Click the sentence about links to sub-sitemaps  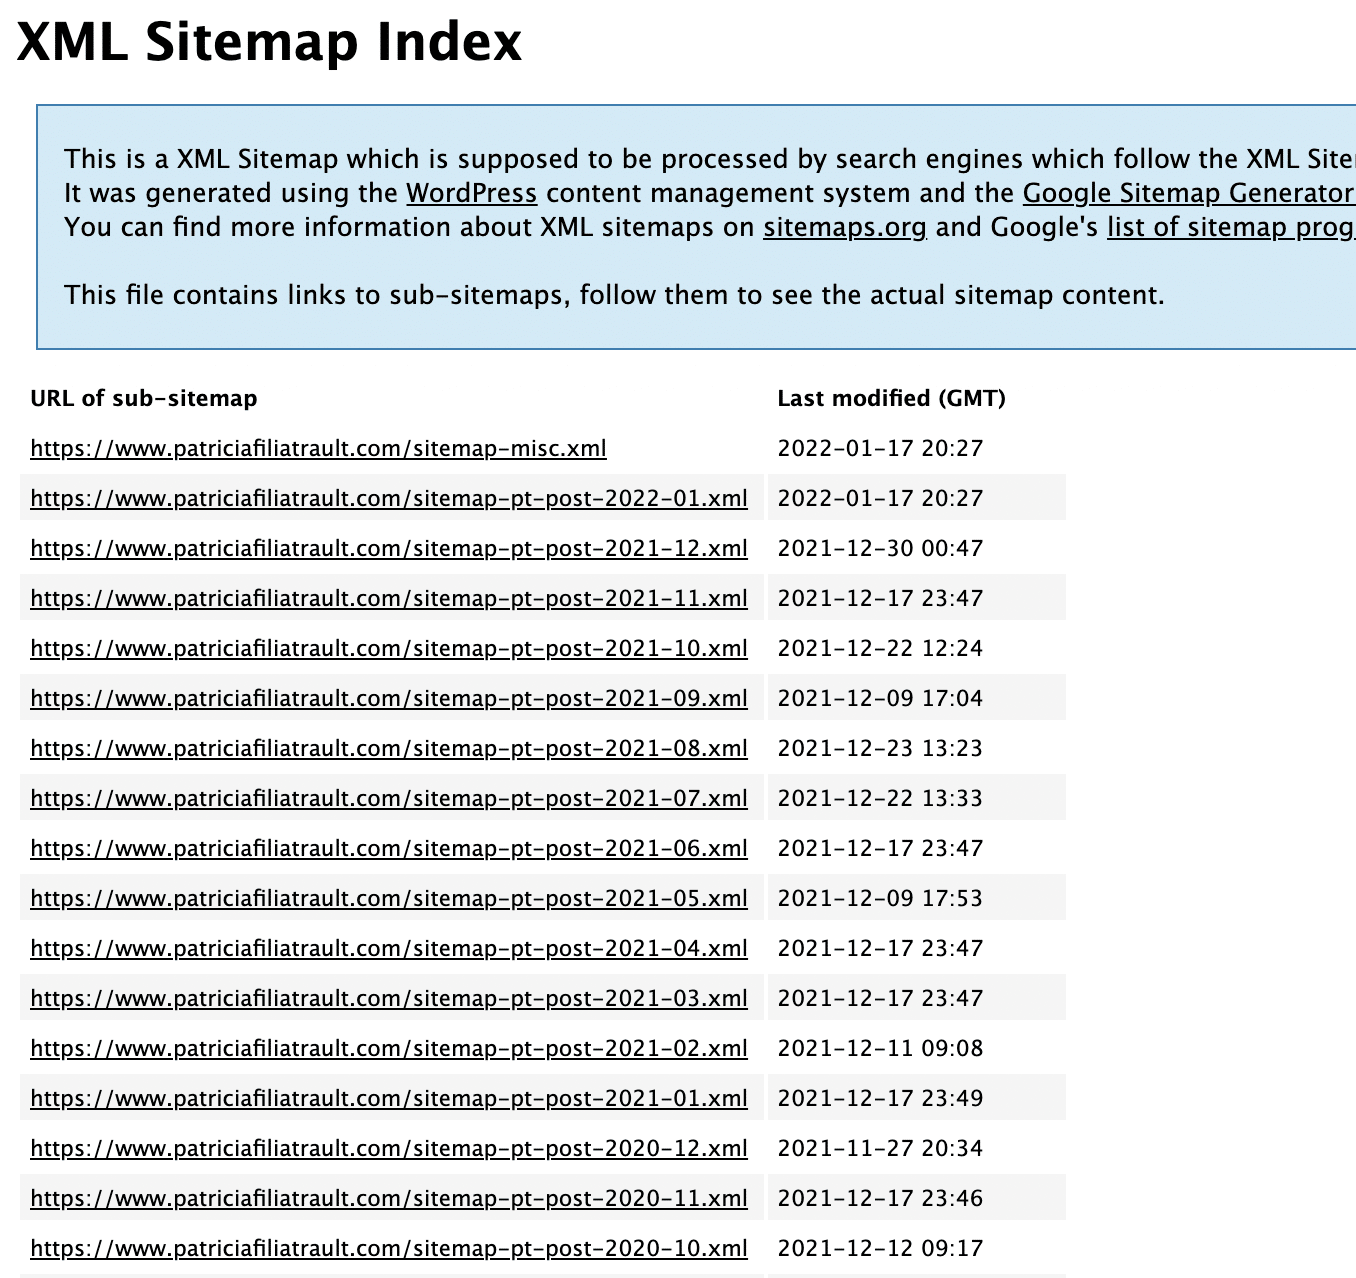pos(614,295)
